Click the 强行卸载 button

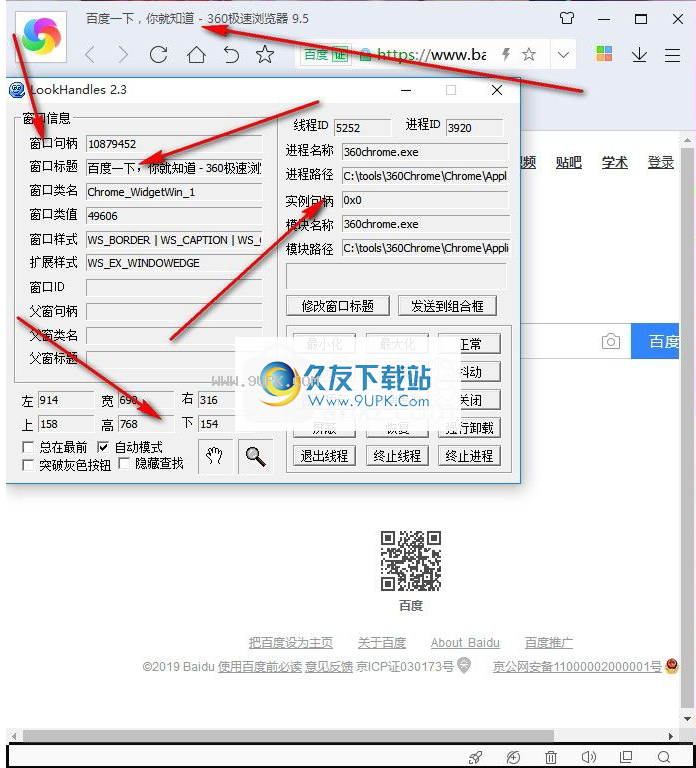pyautogui.click(x=469, y=428)
